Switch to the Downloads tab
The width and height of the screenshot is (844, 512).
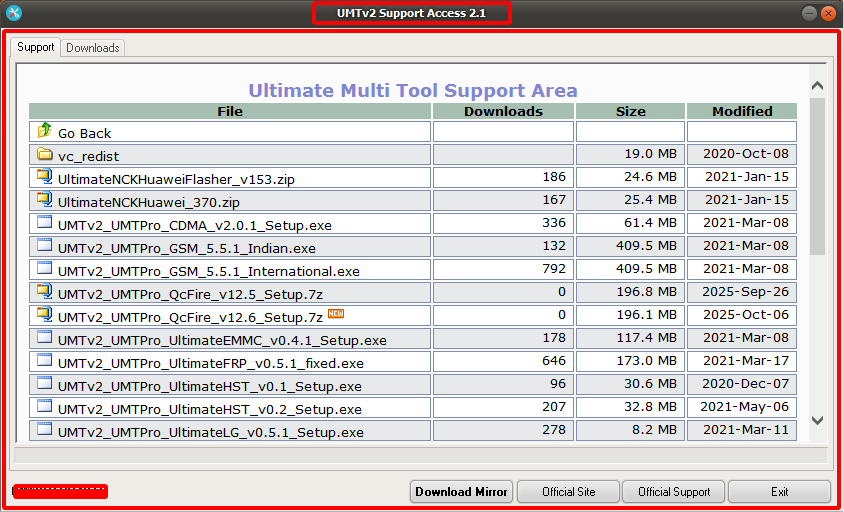pyautogui.click(x=93, y=48)
